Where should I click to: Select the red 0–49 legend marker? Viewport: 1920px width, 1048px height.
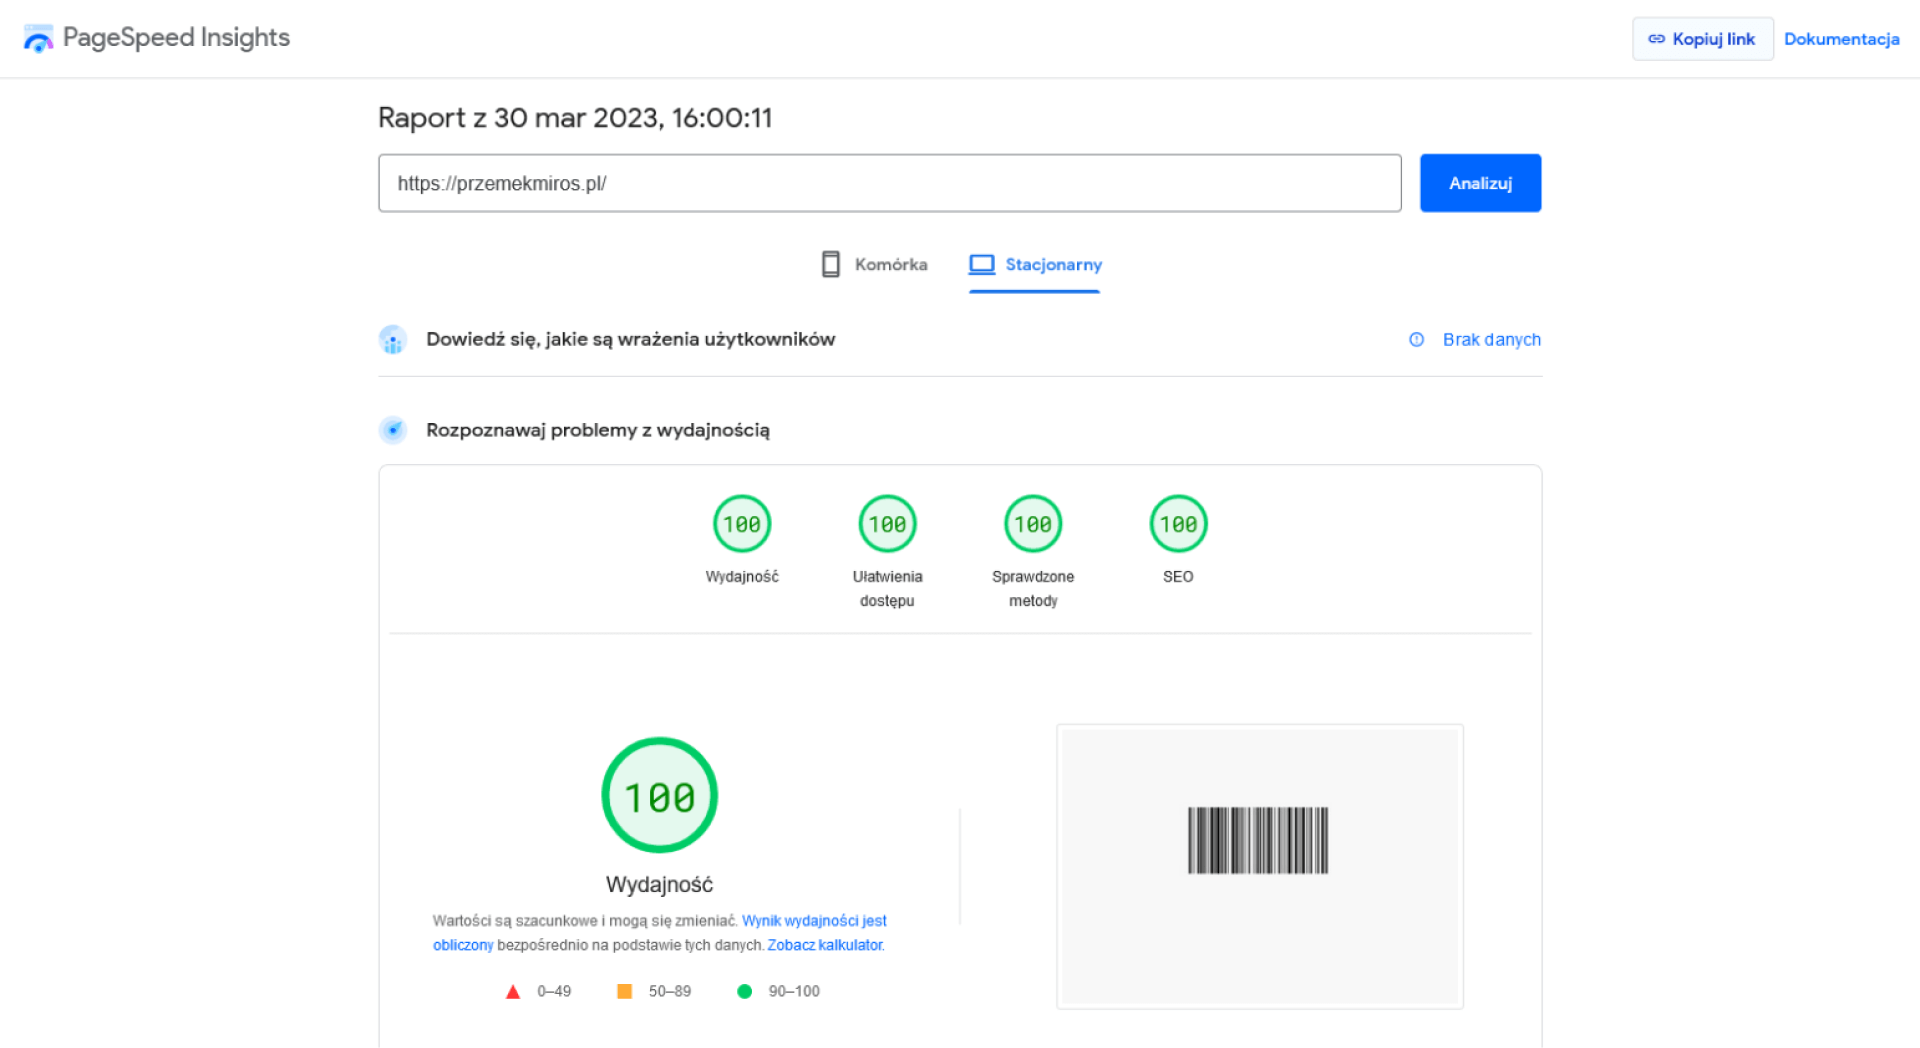click(x=513, y=991)
